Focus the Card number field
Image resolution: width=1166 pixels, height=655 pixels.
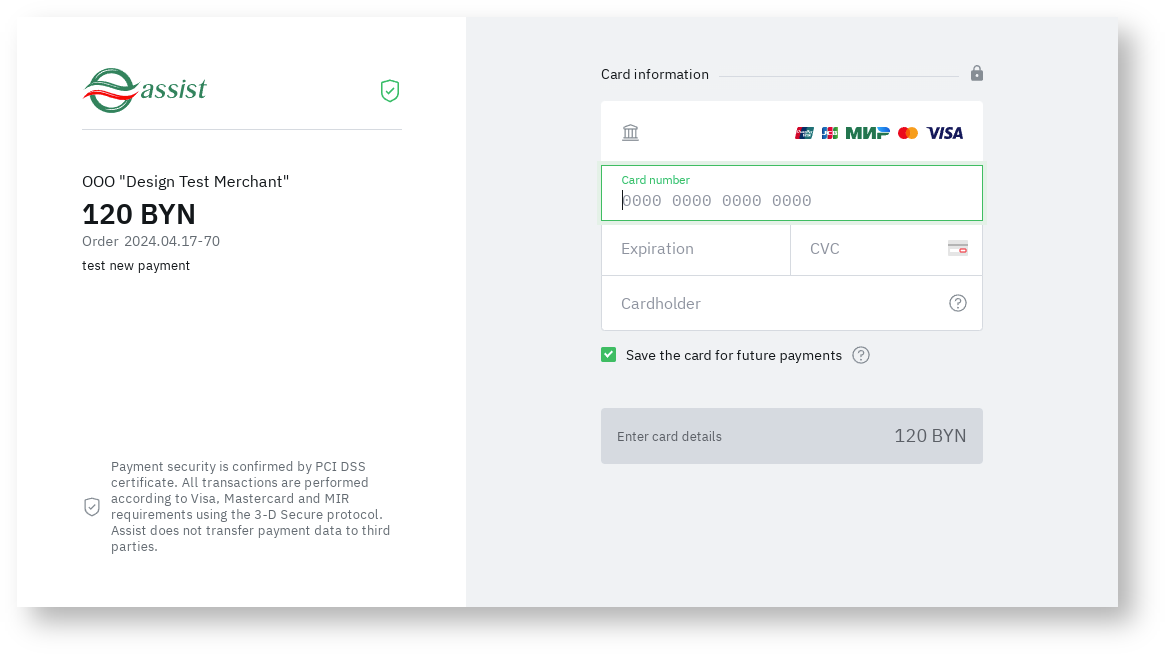[x=790, y=200]
